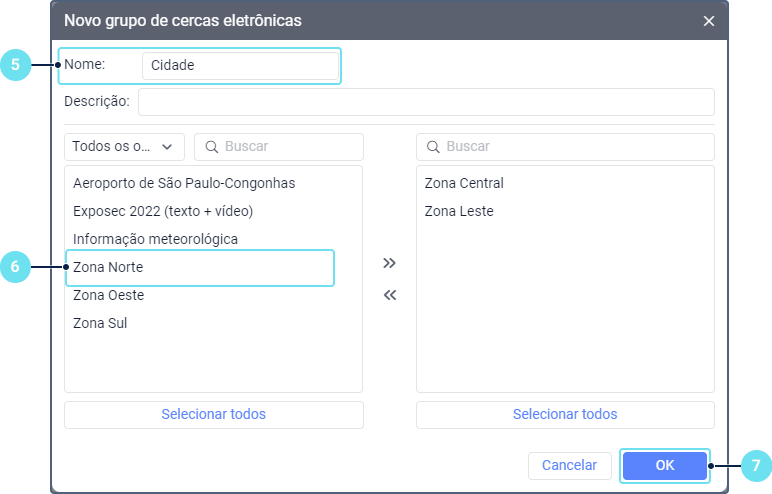Expand the 'Todos os o...' dropdown
Viewport: 772px width, 494px height.
pyautogui.click(x=124, y=147)
